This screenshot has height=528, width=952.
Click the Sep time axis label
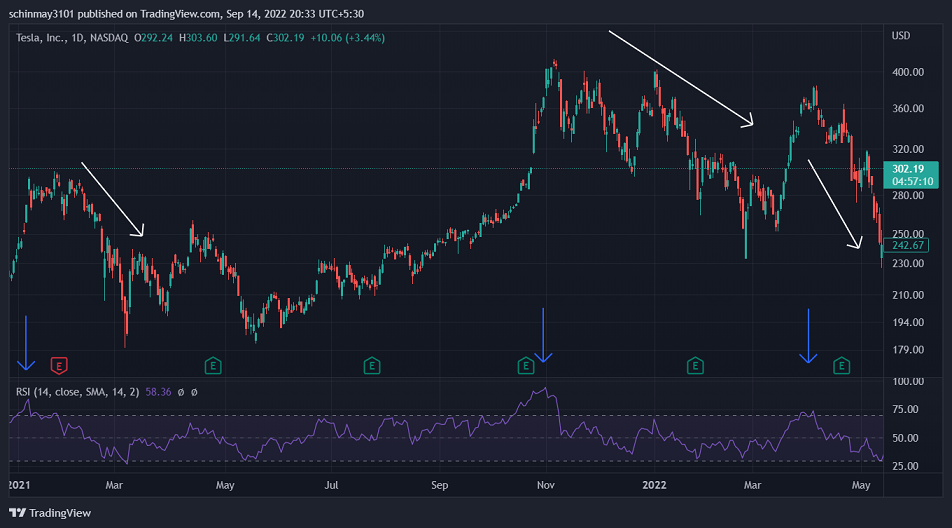tap(440, 486)
